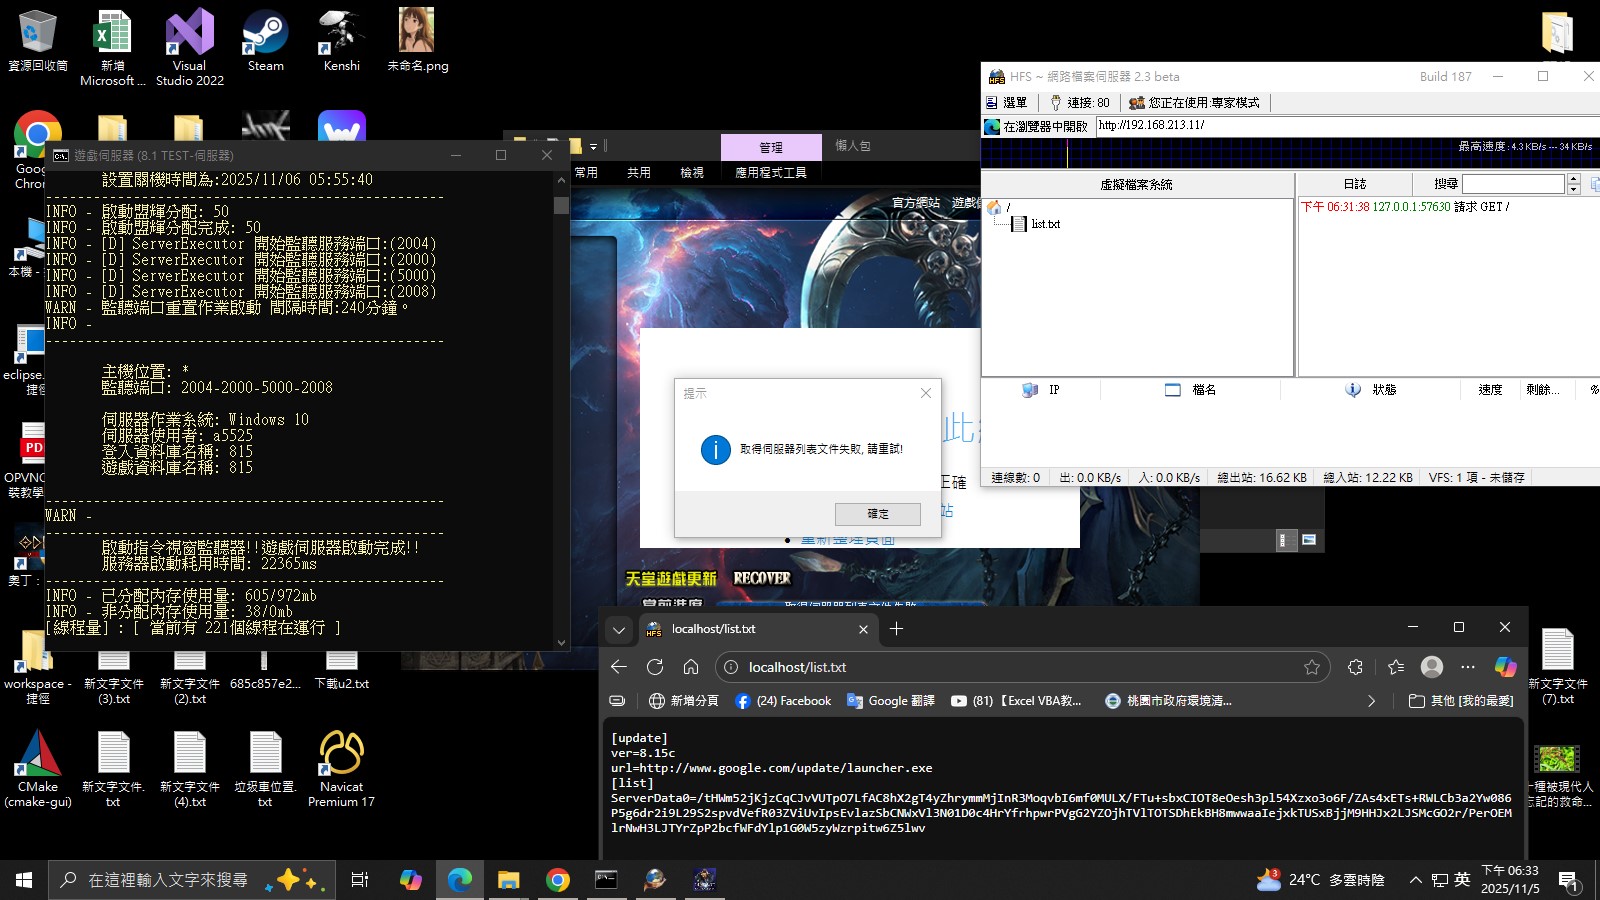
Task: Click the 共用 tab in File Explorer
Action: [x=639, y=173]
